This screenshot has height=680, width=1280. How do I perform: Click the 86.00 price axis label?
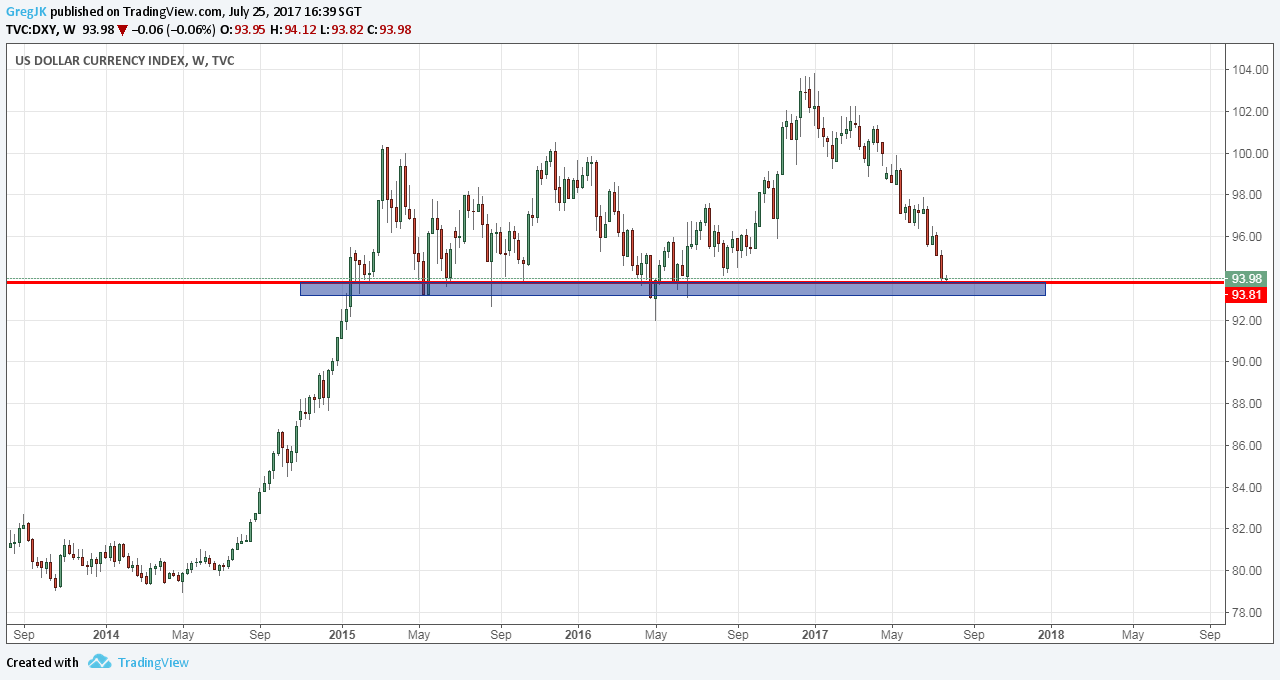point(1246,446)
